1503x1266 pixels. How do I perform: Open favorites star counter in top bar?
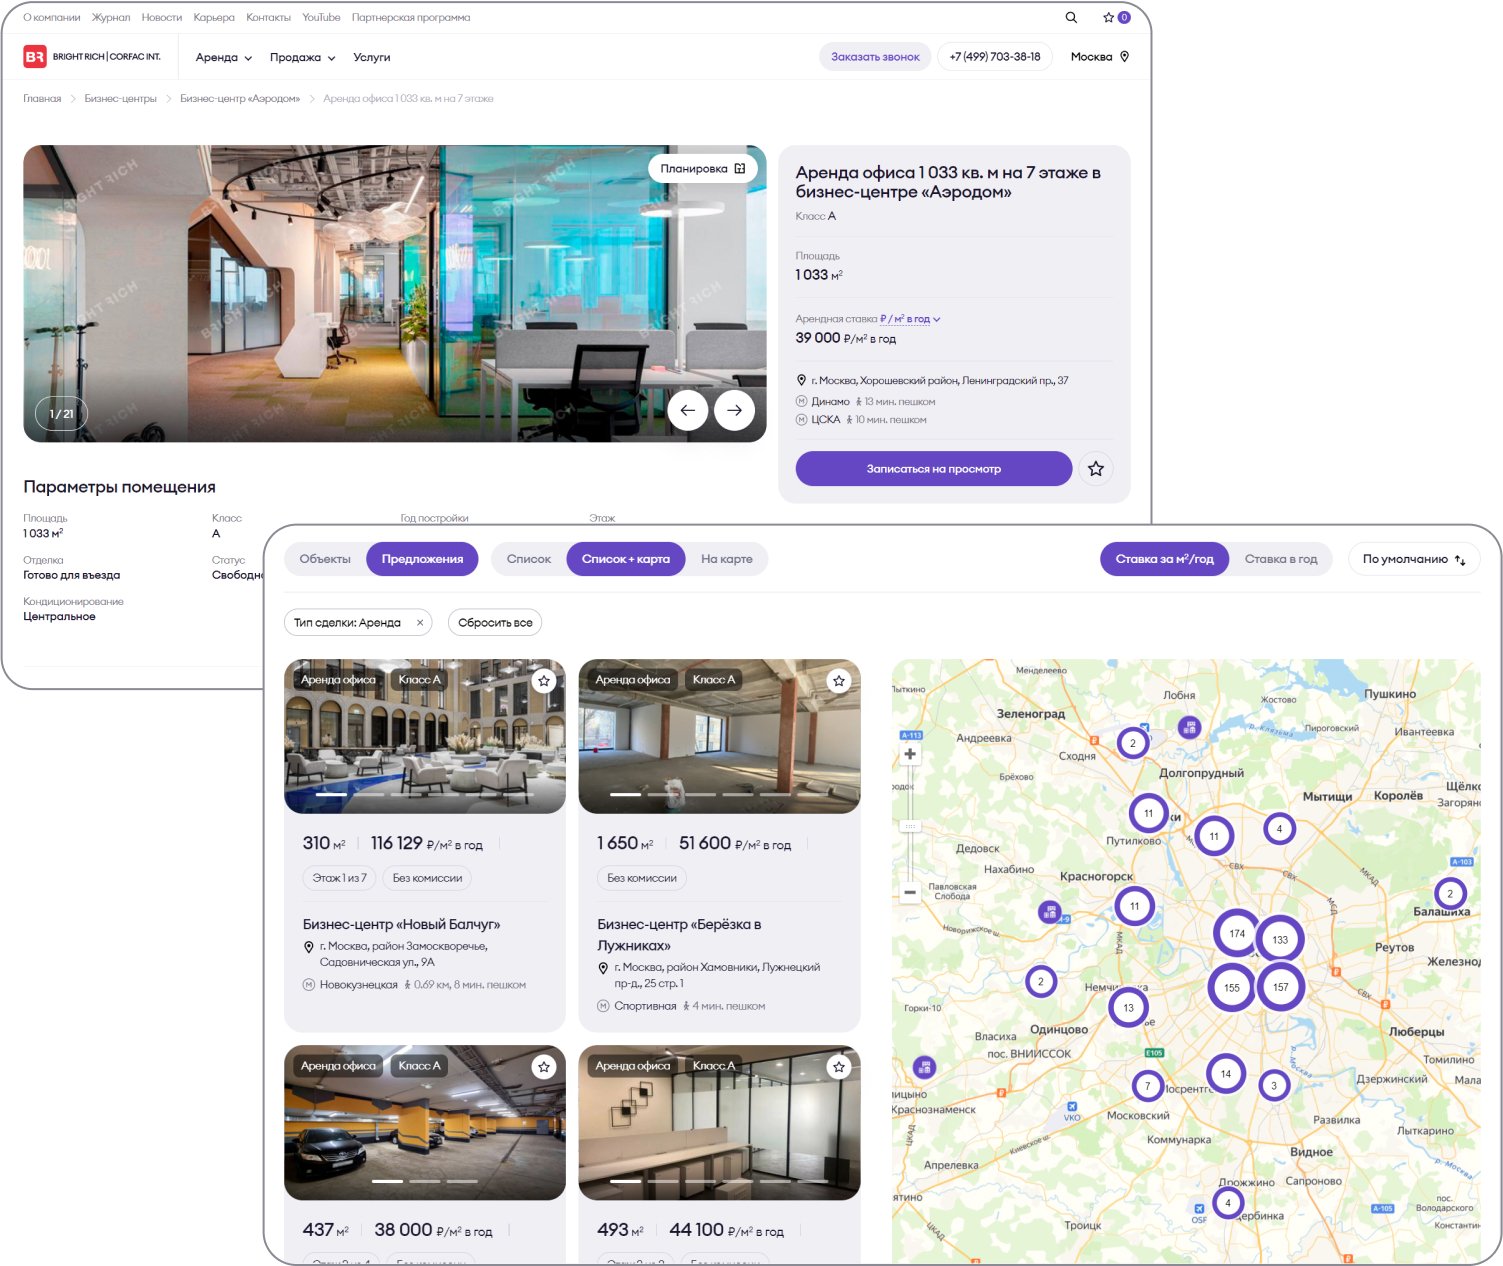pos(1116,17)
